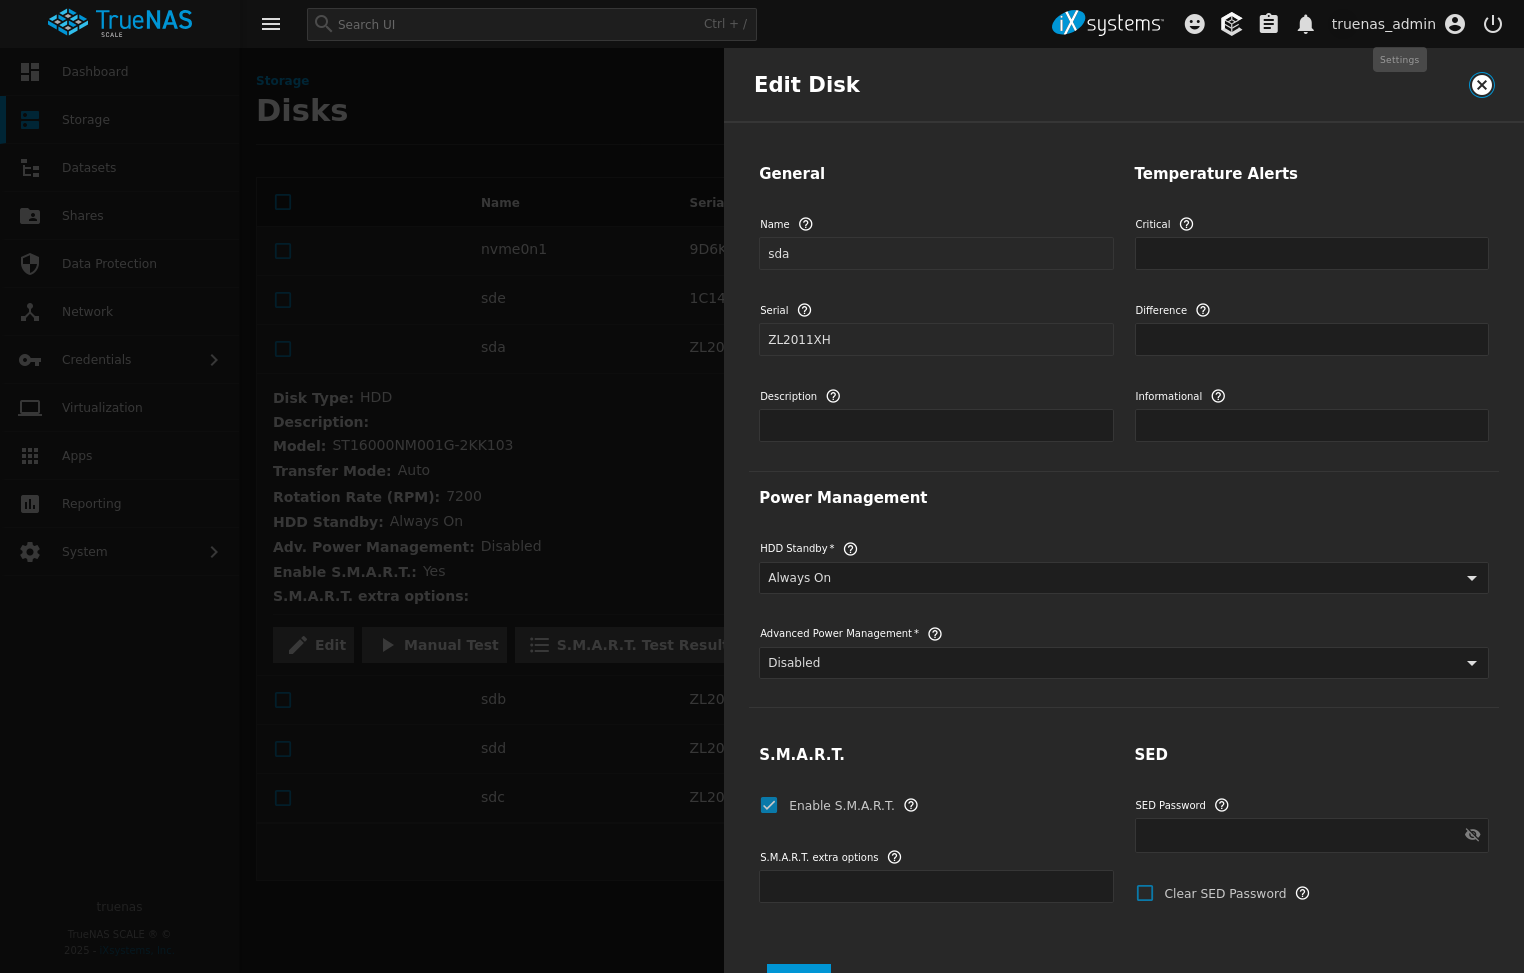Viewport: 1524px width, 973px height.
Task: Check the Clear SED Password box
Action: coord(1145,893)
